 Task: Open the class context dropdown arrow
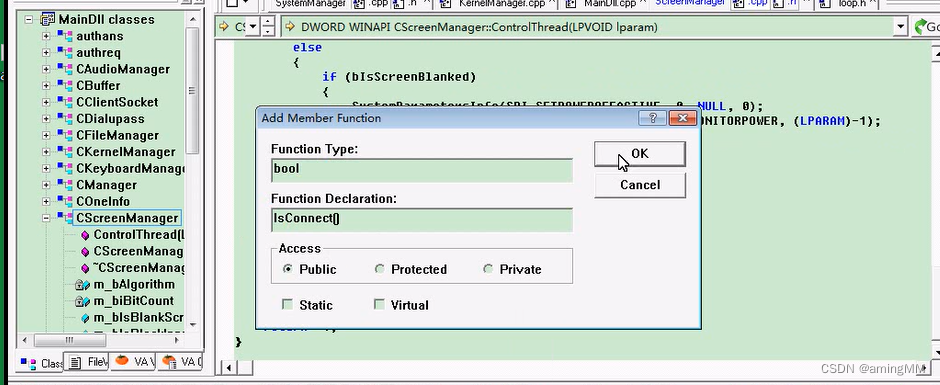tap(253, 26)
